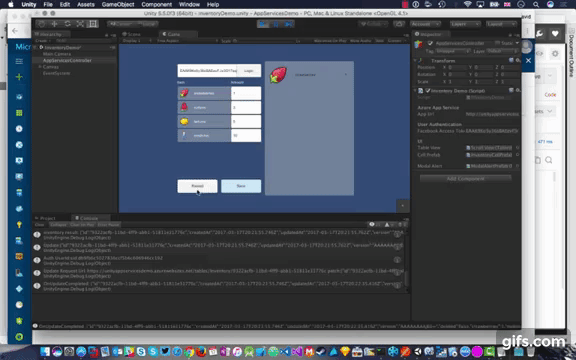The height and width of the screenshot is (360, 576).
Task: Open the Display 1 dropdown in Game view
Action: pos(136,41)
